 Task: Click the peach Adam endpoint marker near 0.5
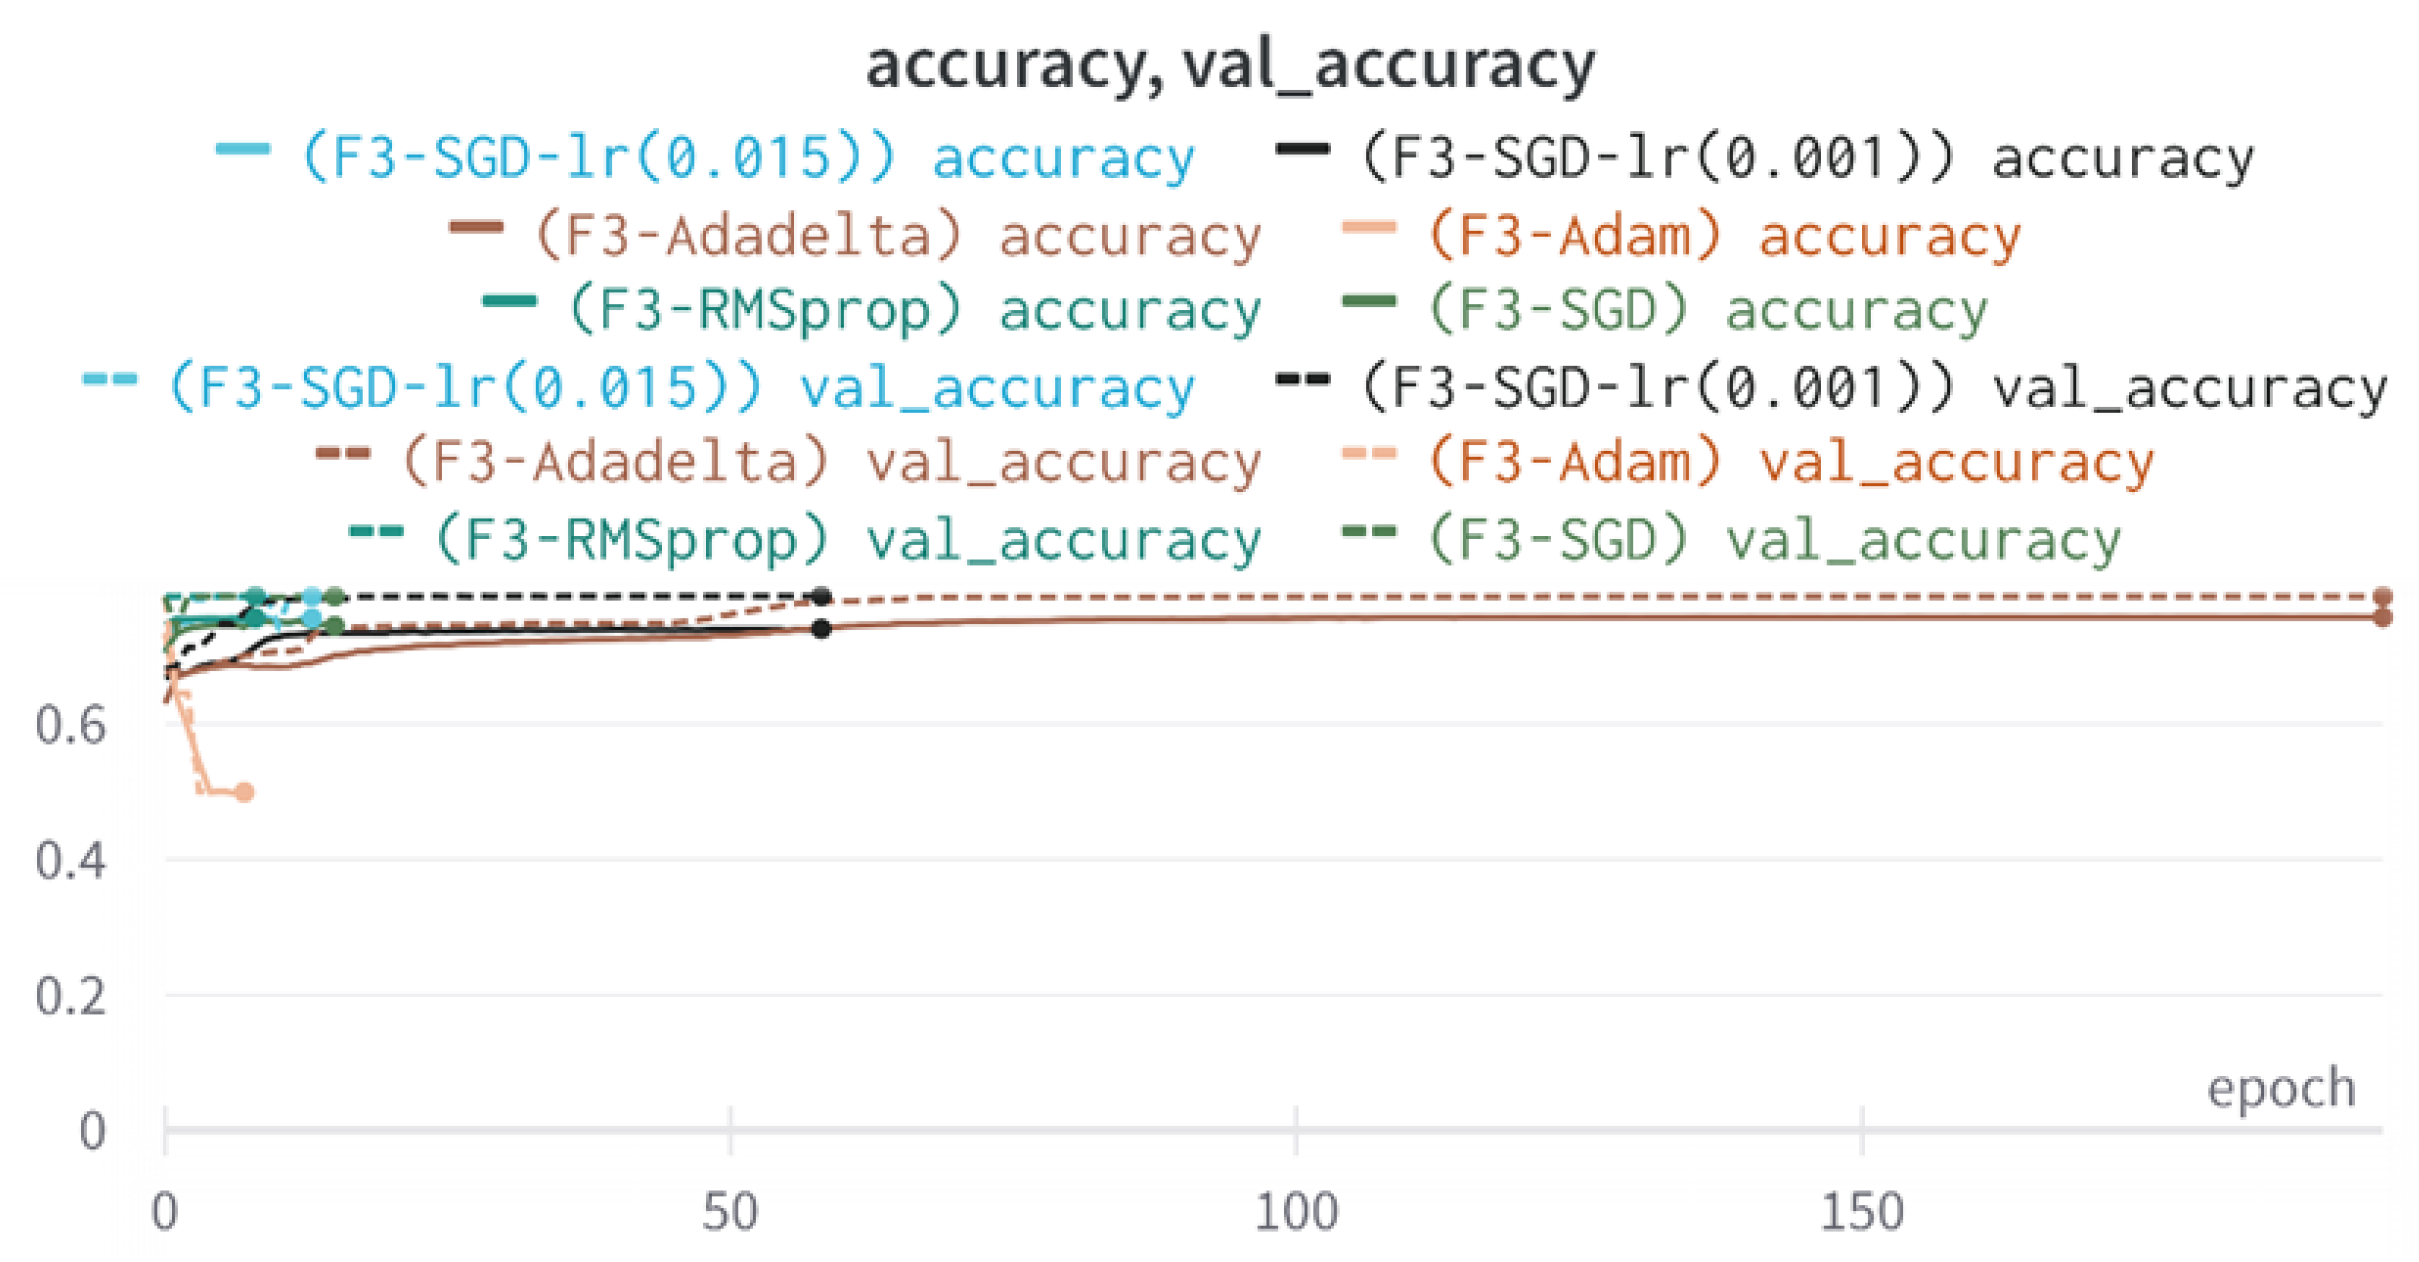[244, 792]
